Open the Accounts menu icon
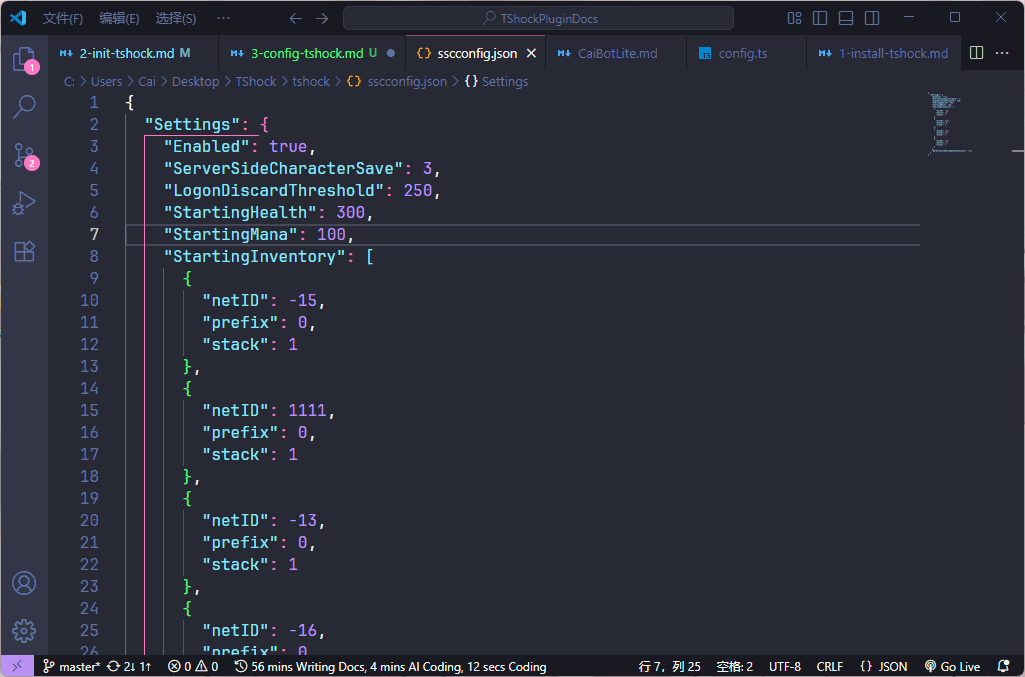The width and height of the screenshot is (1025, 677). 24,583
